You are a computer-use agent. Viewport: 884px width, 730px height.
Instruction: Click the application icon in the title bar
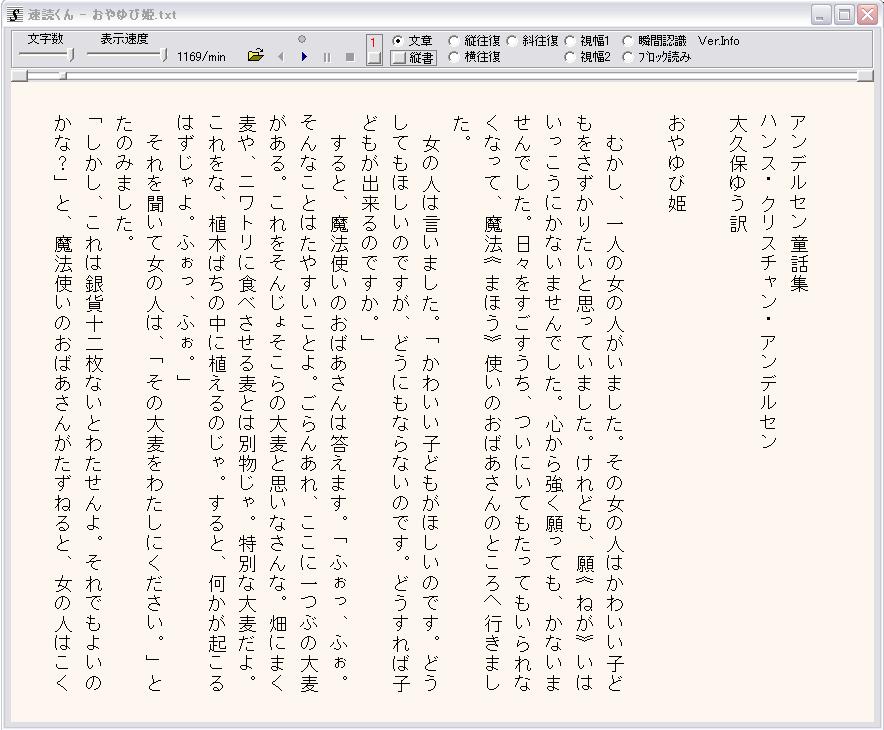pyautogui.click(x=15, y=15)
